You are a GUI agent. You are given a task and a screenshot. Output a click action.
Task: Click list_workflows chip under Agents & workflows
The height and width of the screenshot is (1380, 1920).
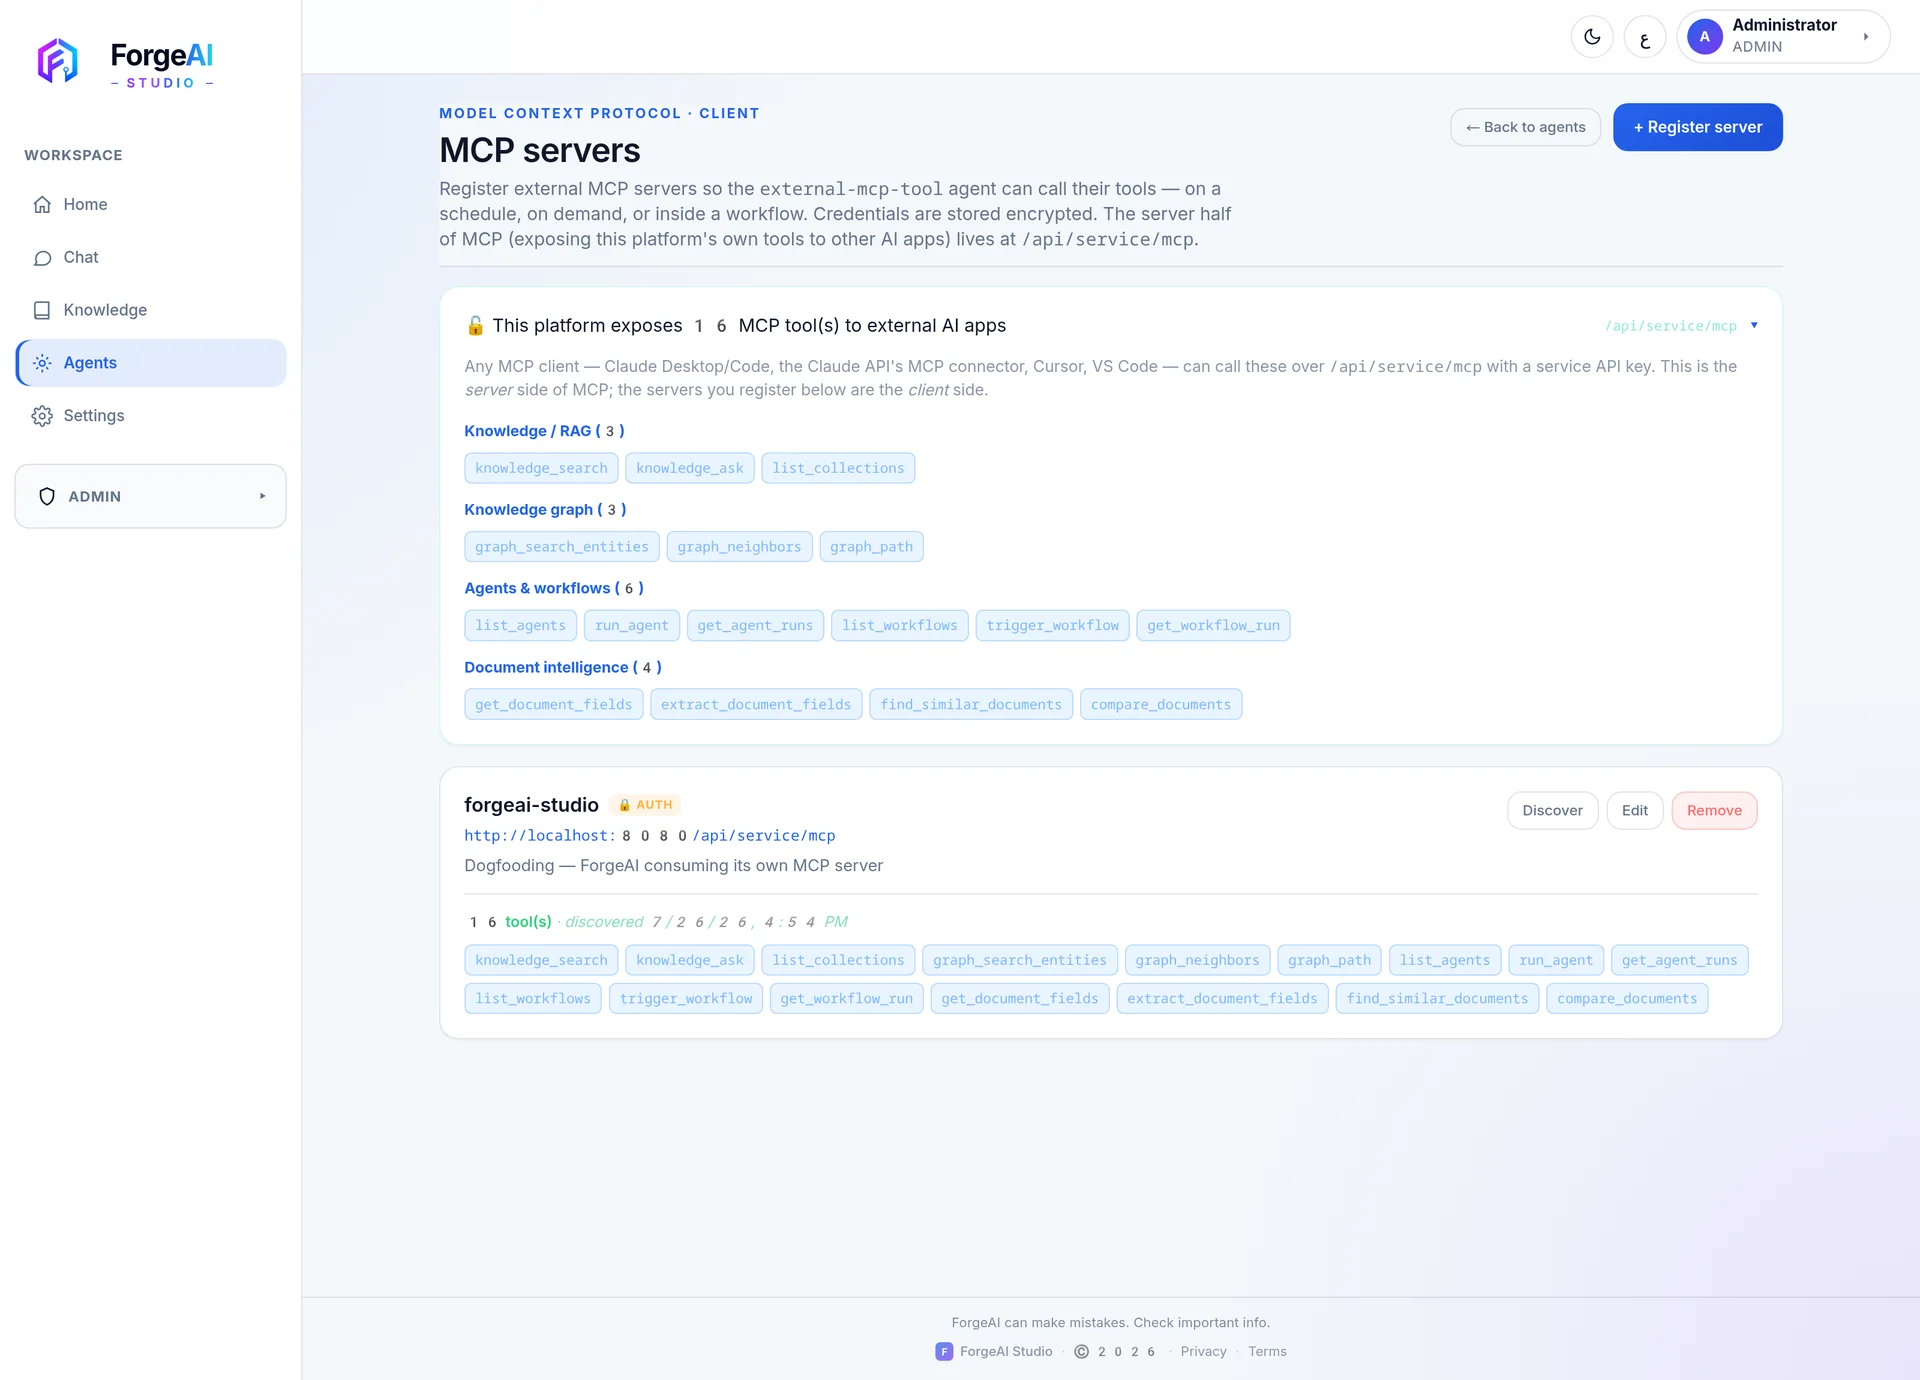[899, 626]
